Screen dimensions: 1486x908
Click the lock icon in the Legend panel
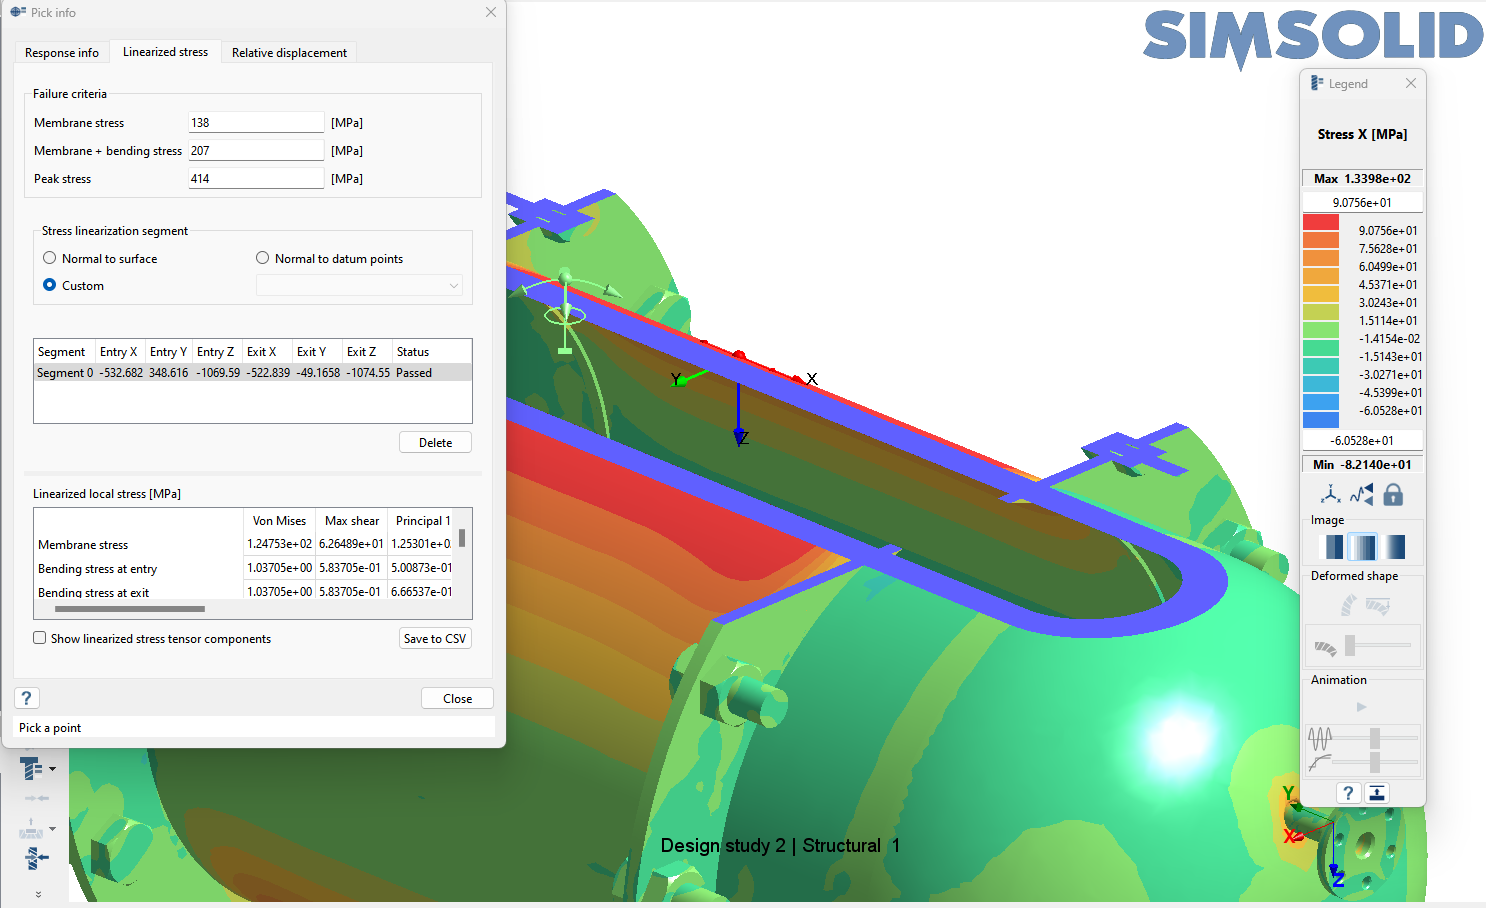coord(1393,494)
